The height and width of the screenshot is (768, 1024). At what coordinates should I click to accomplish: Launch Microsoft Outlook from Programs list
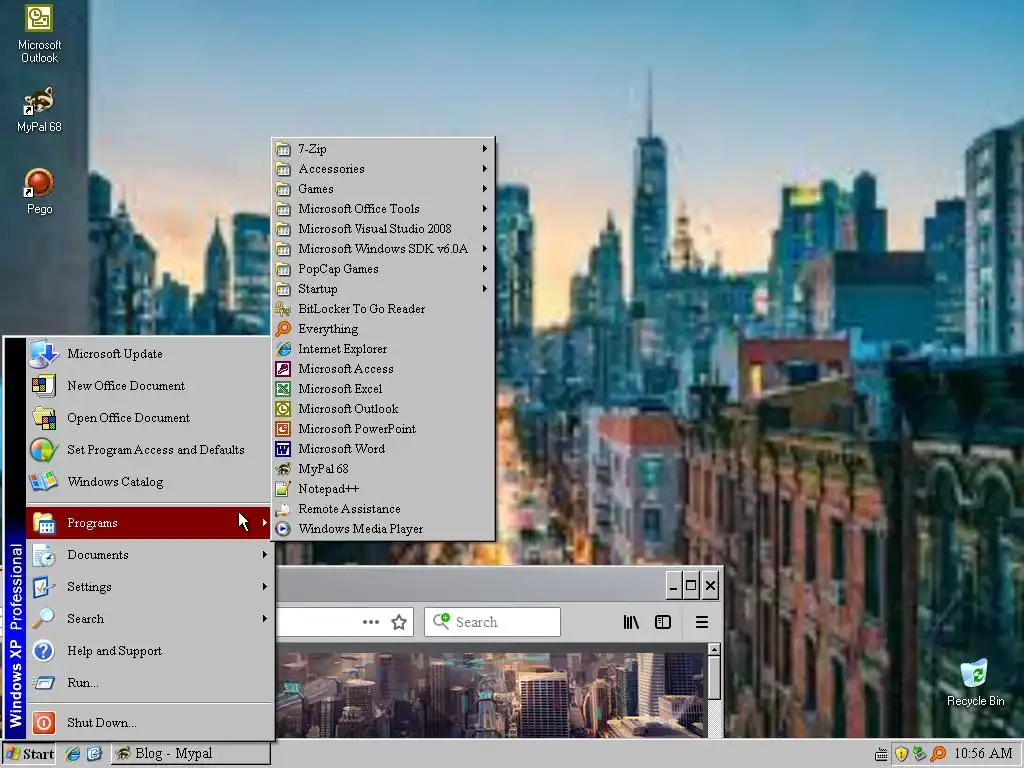pyautogui.click(x=383, y=409)
